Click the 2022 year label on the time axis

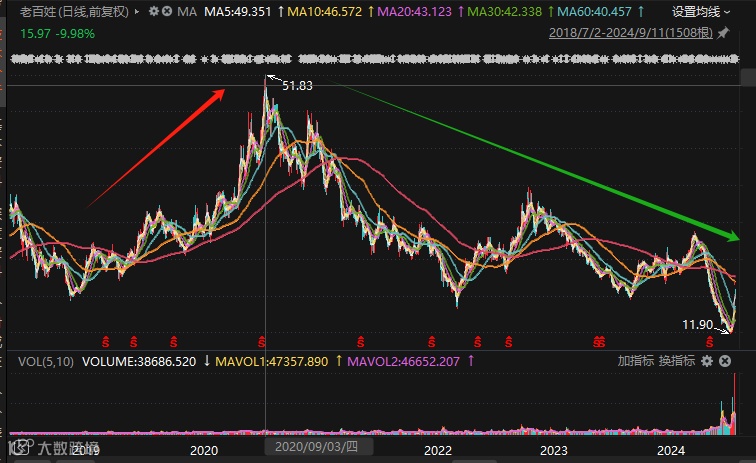438,450
